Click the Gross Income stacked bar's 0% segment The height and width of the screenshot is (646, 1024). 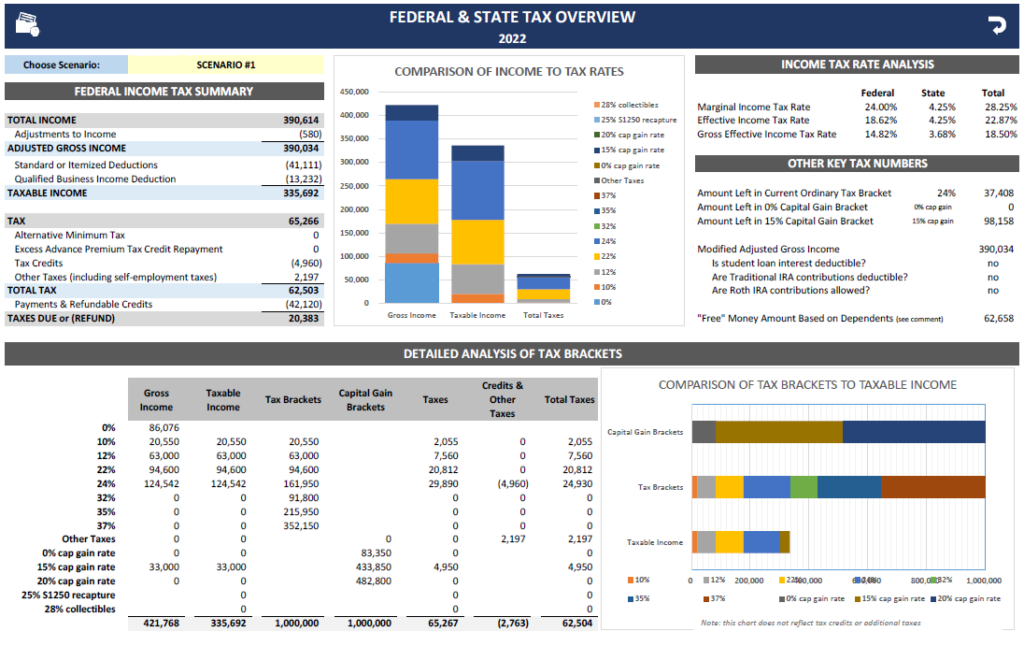(412, 282)
